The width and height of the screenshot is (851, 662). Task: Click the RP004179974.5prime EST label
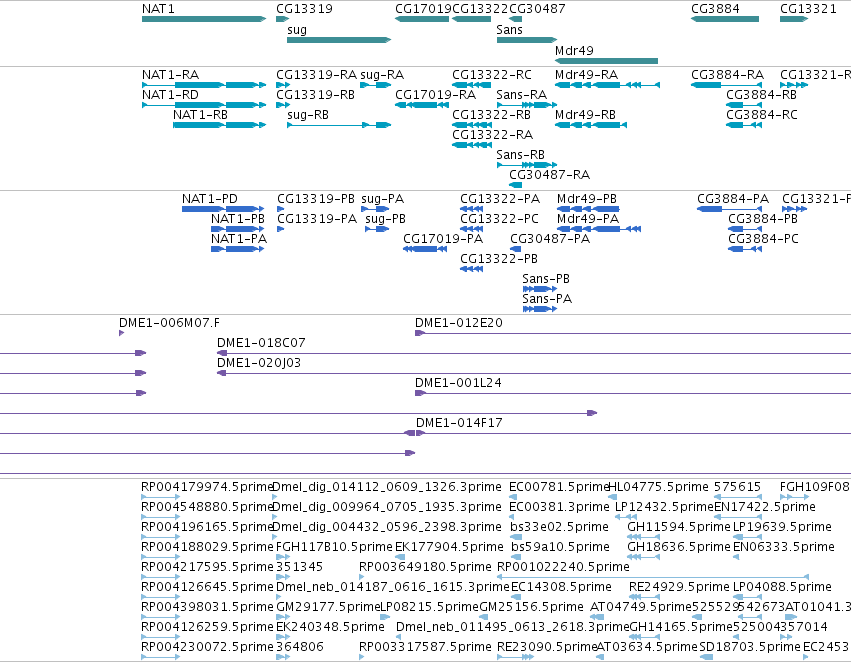pos(206,487)
